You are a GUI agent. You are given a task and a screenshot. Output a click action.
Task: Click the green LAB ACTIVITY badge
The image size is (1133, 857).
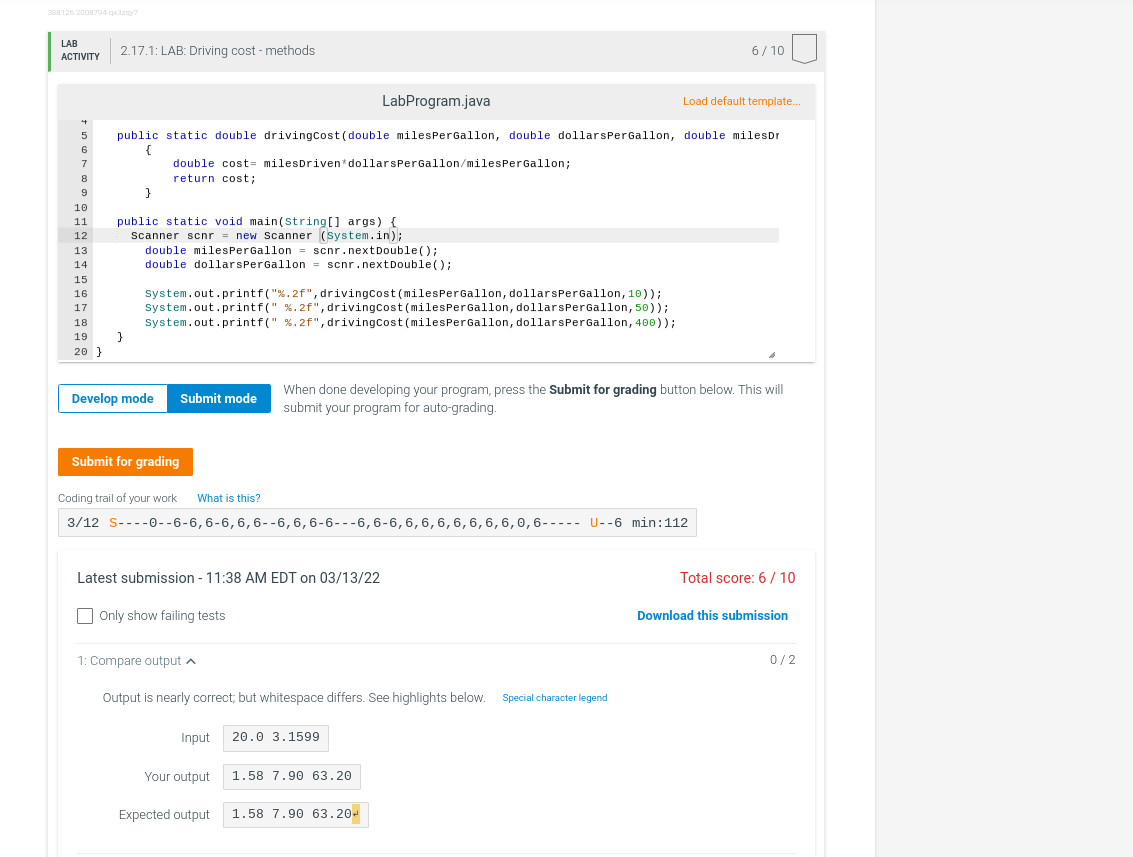coord(78,48)
